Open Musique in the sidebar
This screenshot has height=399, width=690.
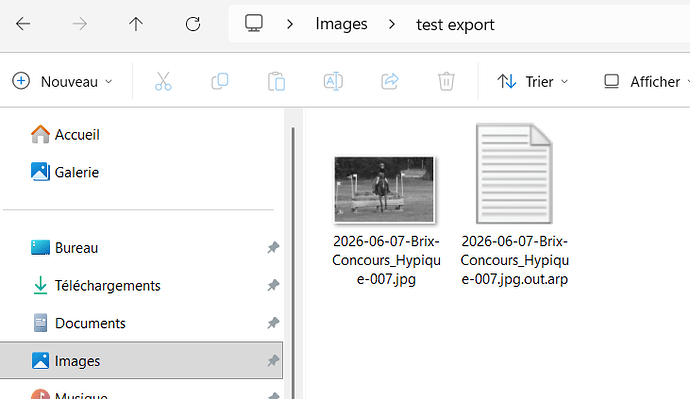(69, 395)
